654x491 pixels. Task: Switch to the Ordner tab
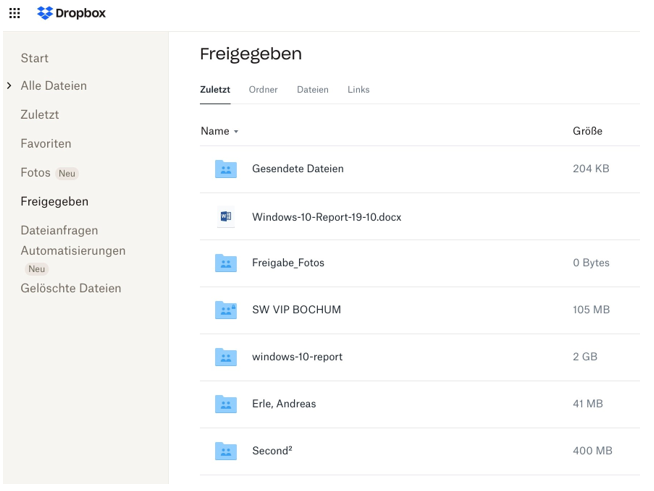point(263,90)
